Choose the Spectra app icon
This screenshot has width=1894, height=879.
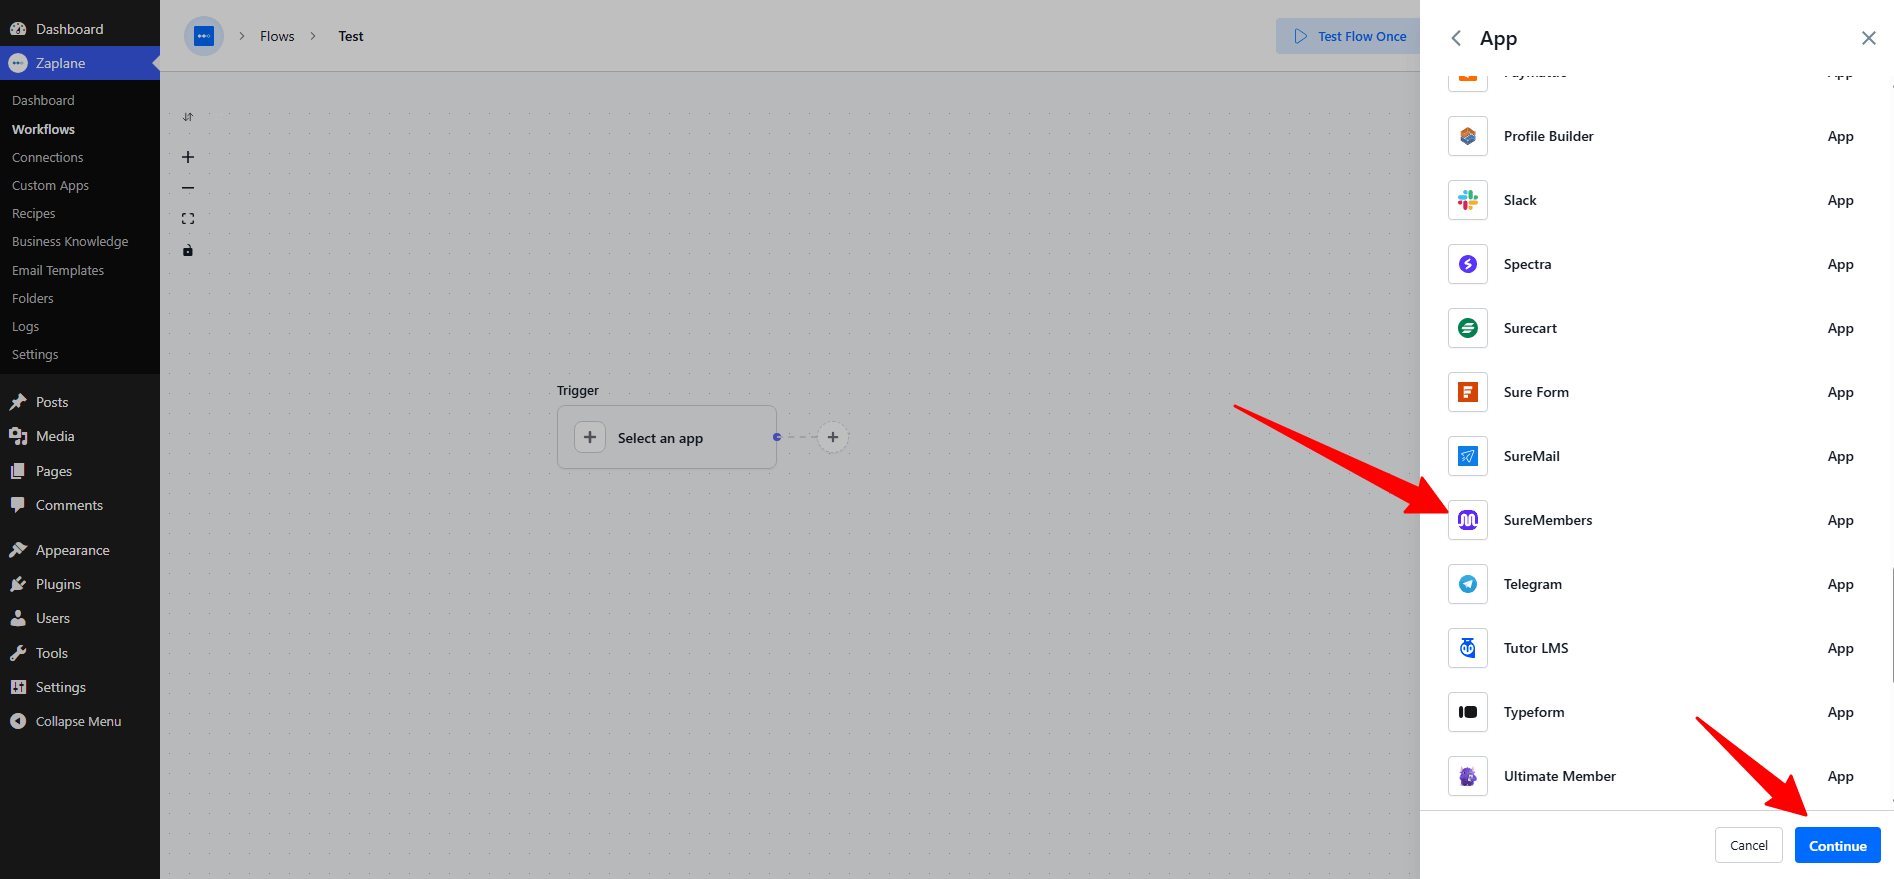(x=1468, y=264)
